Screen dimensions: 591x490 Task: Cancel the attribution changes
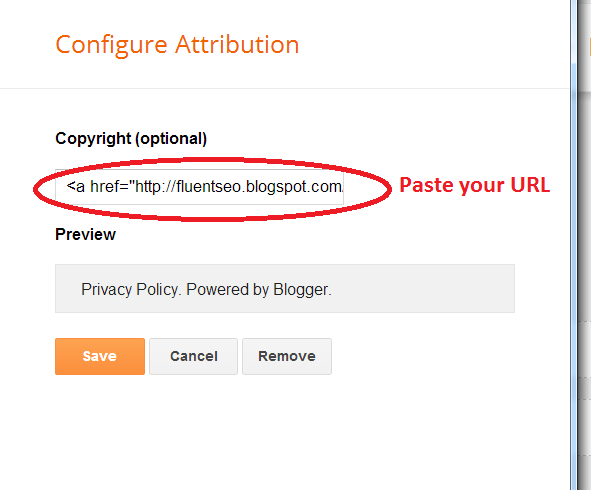(193, 356)
